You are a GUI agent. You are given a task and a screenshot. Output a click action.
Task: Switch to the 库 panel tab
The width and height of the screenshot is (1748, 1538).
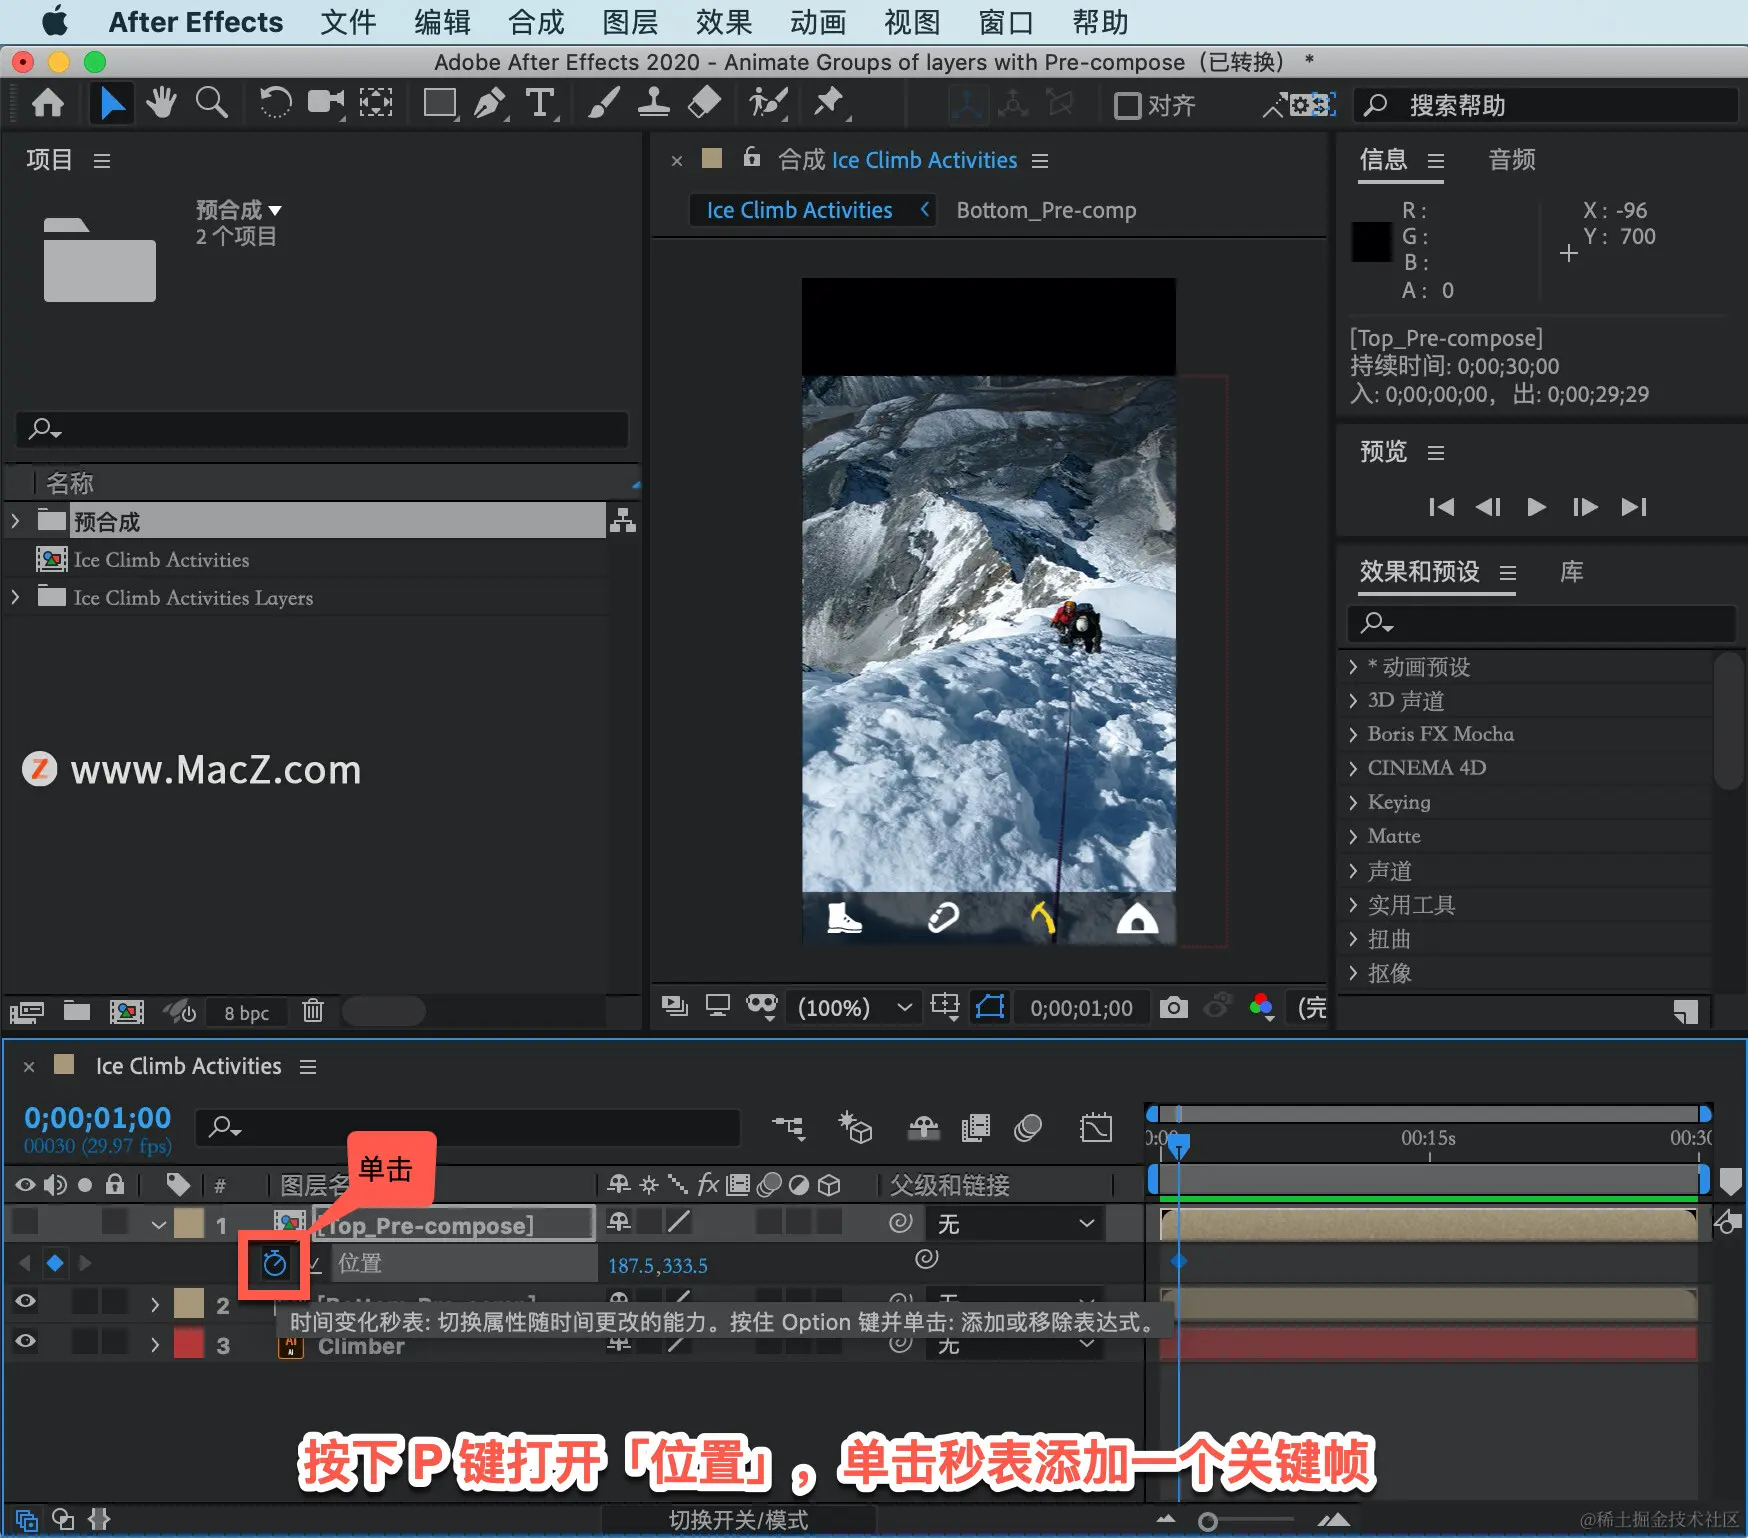tap(1572, 572)
